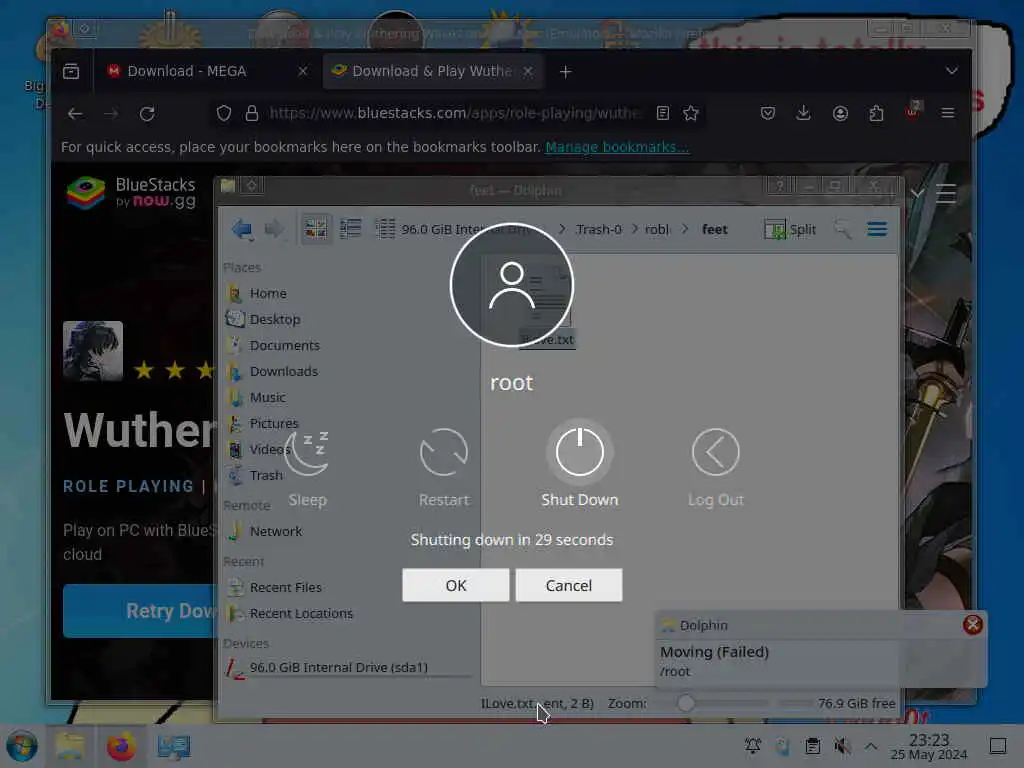Click feet breadcrumb in Dolphin path

coord(714,229)
